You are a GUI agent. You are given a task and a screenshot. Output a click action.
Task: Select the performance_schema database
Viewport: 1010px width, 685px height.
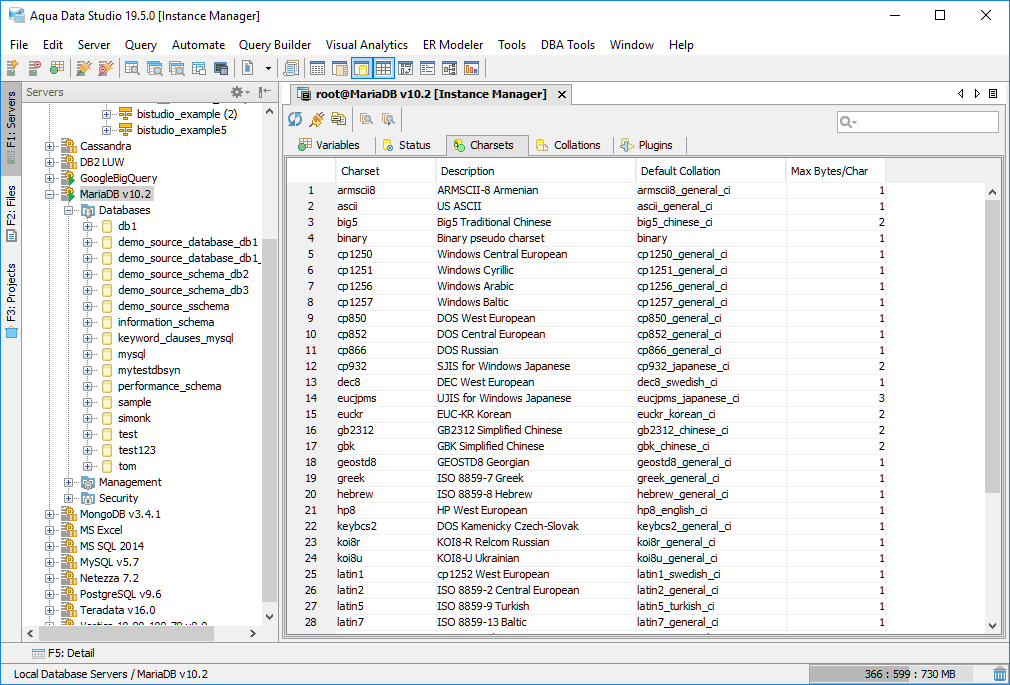169,386
